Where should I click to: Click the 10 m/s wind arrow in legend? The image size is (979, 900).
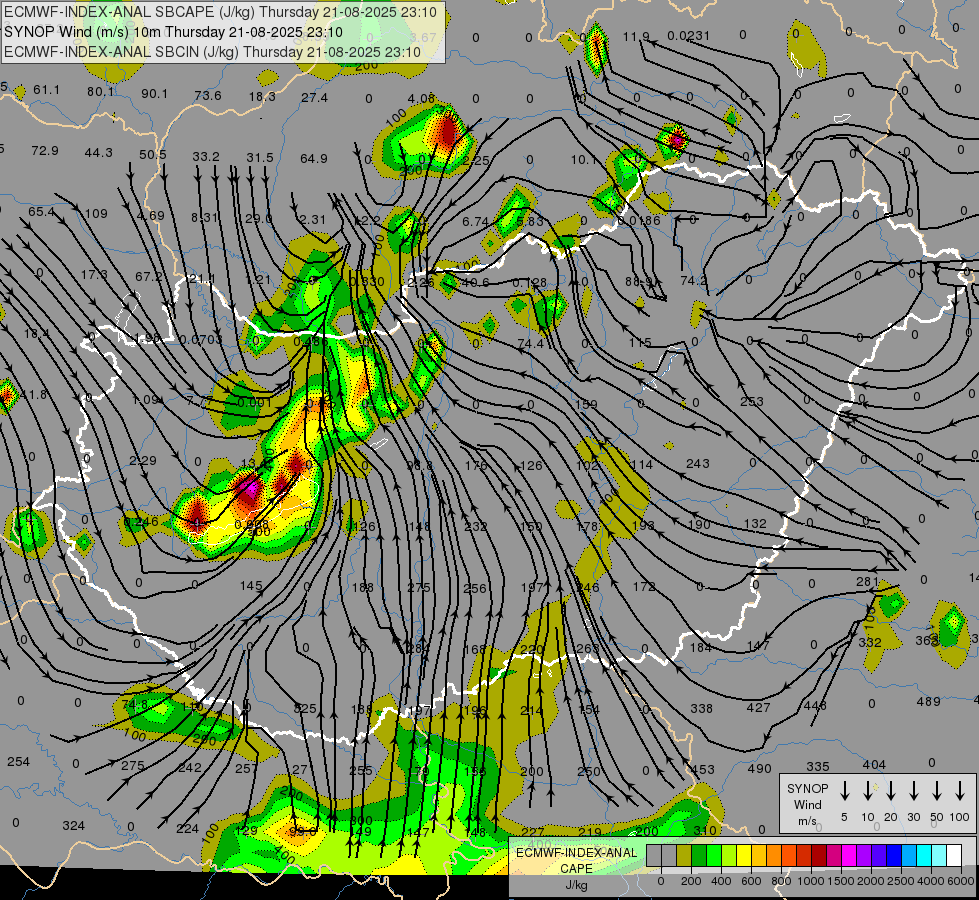[x=868, y=791]
